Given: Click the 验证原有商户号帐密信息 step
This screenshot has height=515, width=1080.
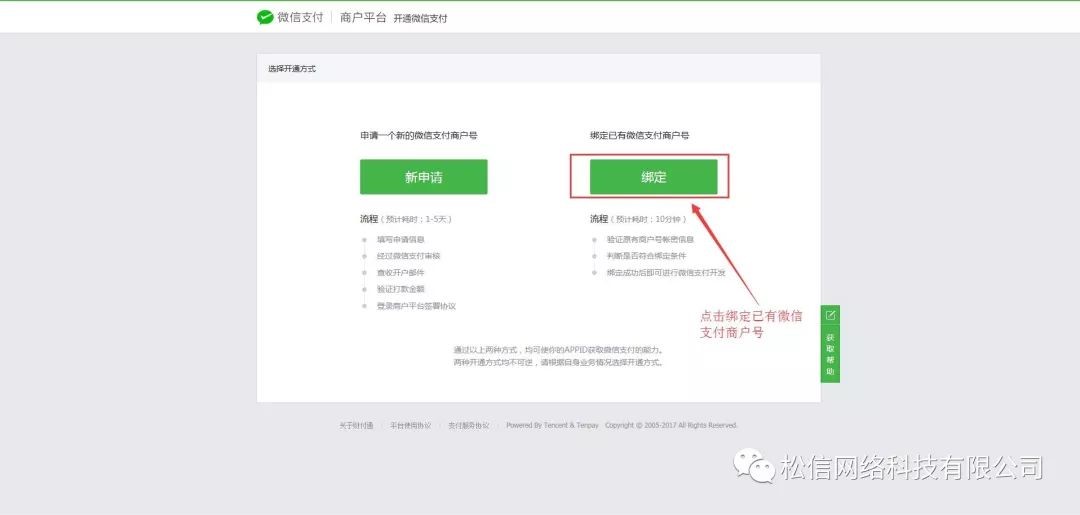Looking at the screenshot, I should coord(650,240).
